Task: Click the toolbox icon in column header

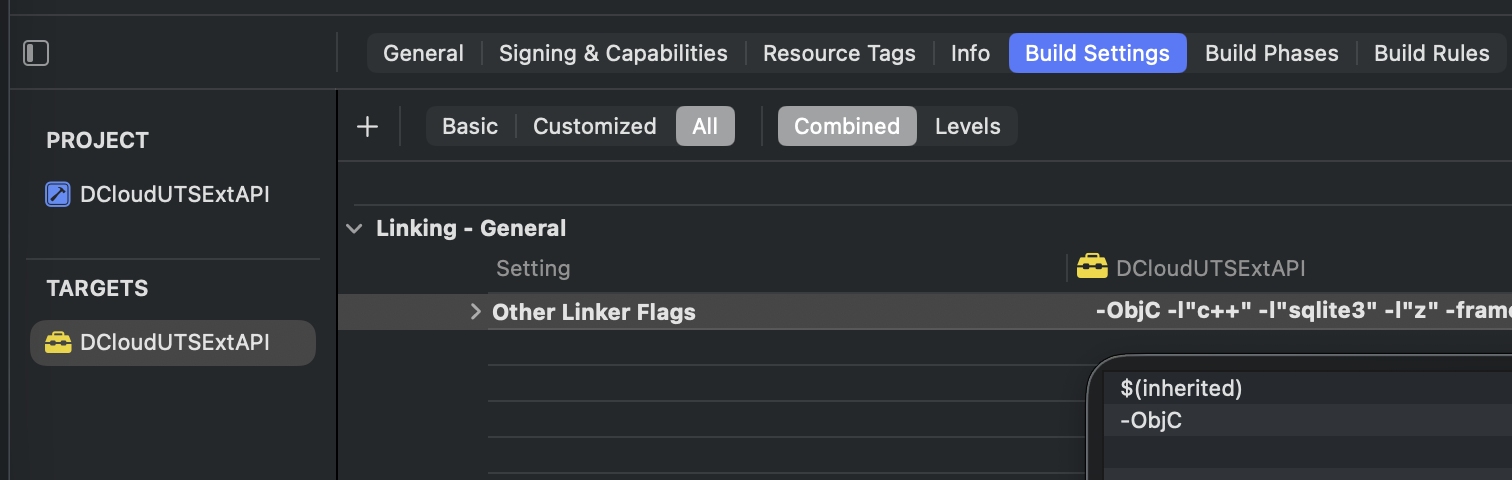Action: pyautogui.click(x=1092, y=267)
